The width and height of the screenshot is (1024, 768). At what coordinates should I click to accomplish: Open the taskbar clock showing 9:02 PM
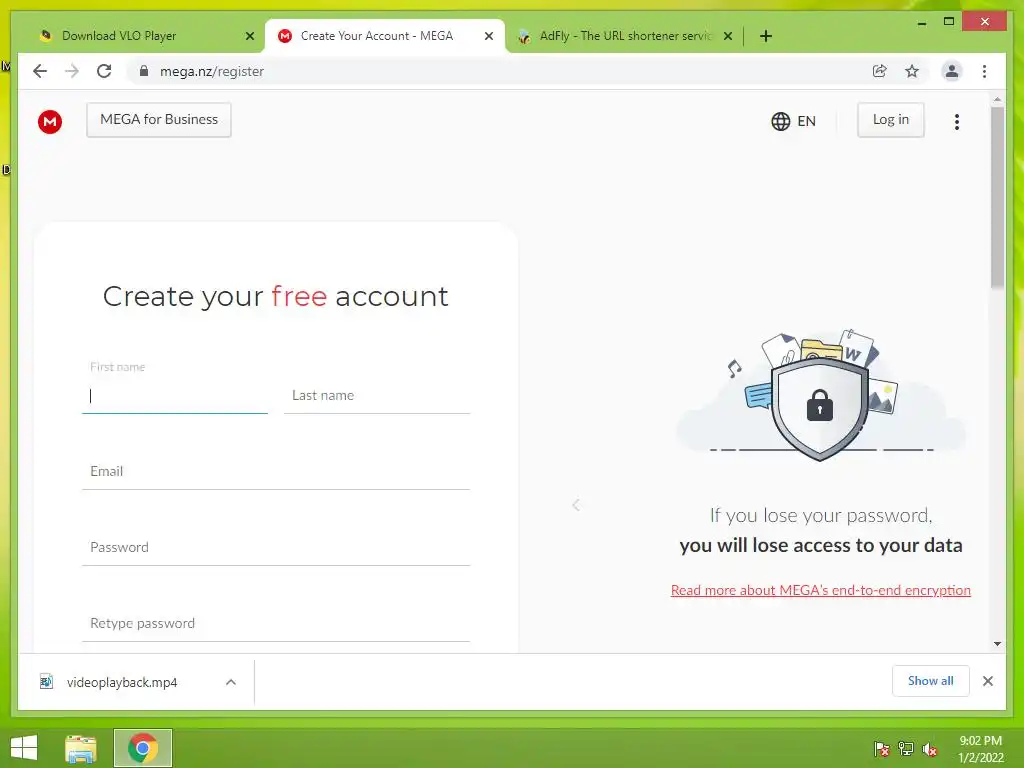pos(980,749)
